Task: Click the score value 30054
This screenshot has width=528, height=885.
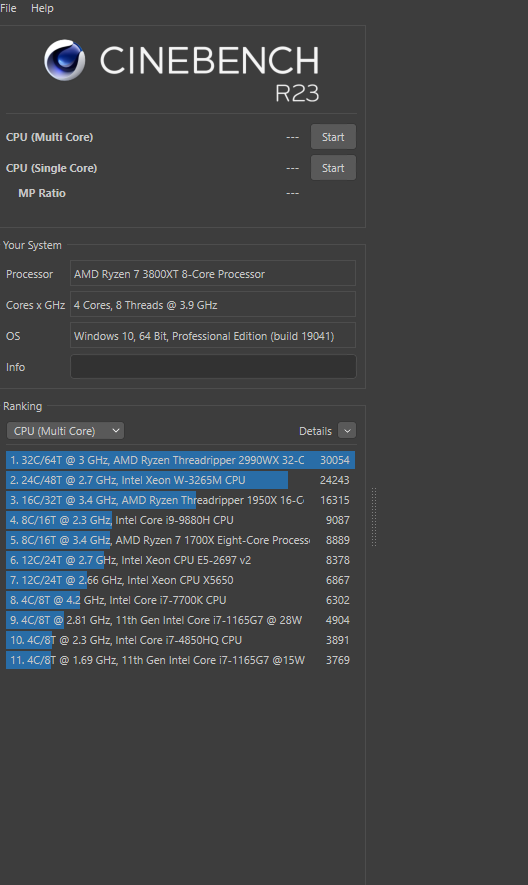Action: (x=335, y=460)
